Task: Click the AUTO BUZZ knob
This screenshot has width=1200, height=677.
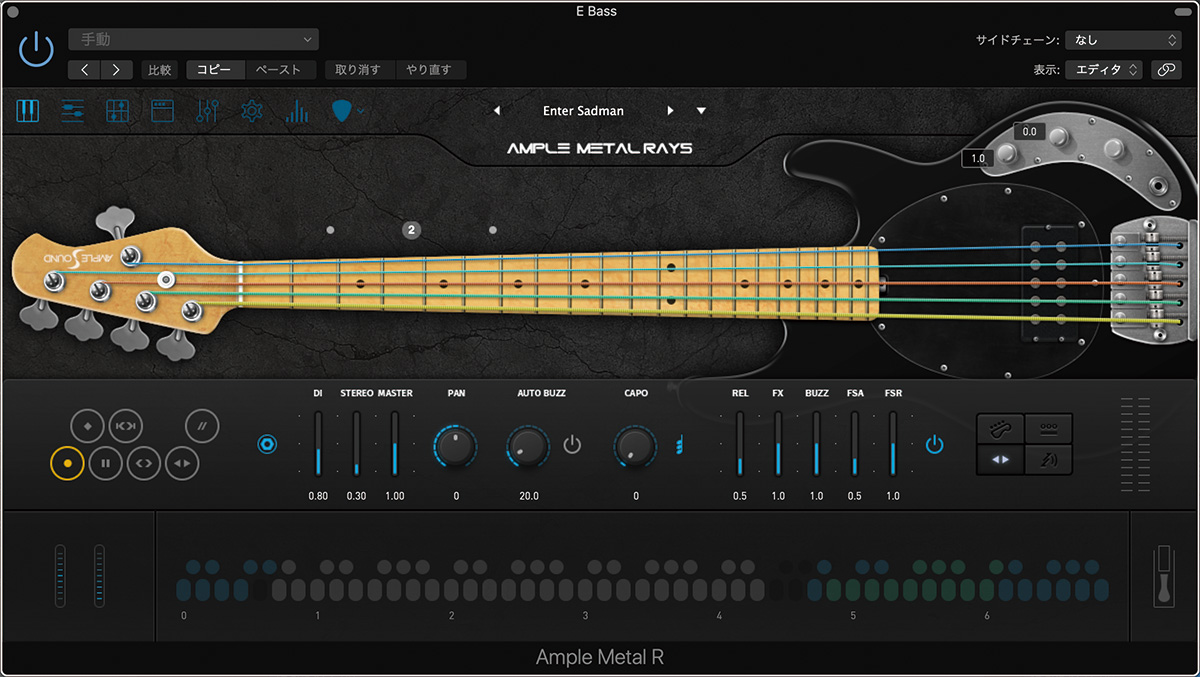Action: pos(529,445)
